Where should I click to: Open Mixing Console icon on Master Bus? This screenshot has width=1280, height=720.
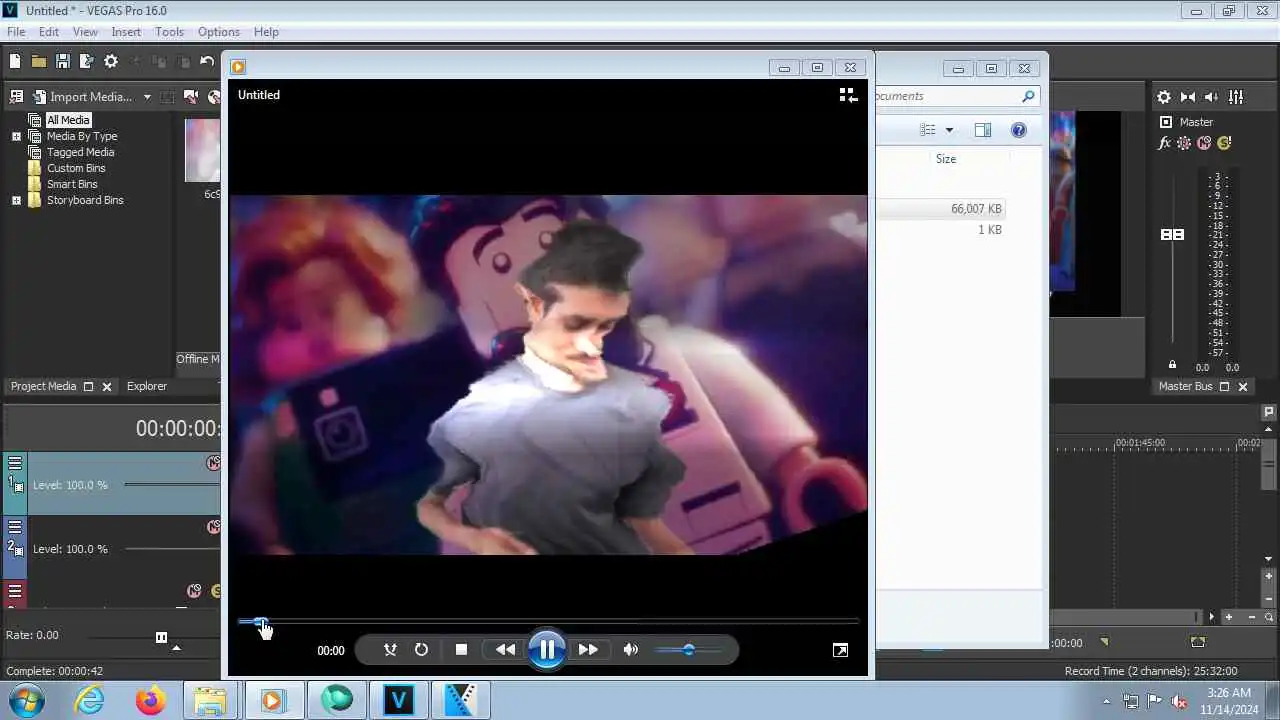1236,97
